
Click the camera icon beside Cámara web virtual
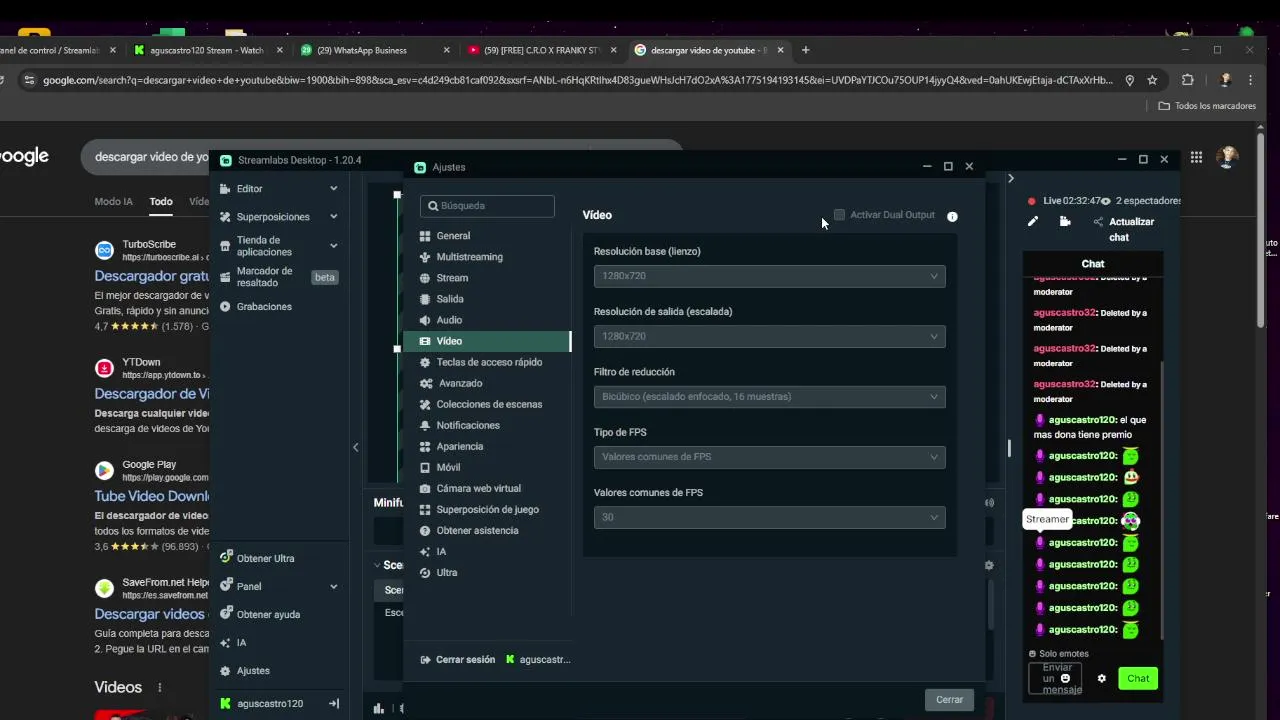(x=425, y=488)
